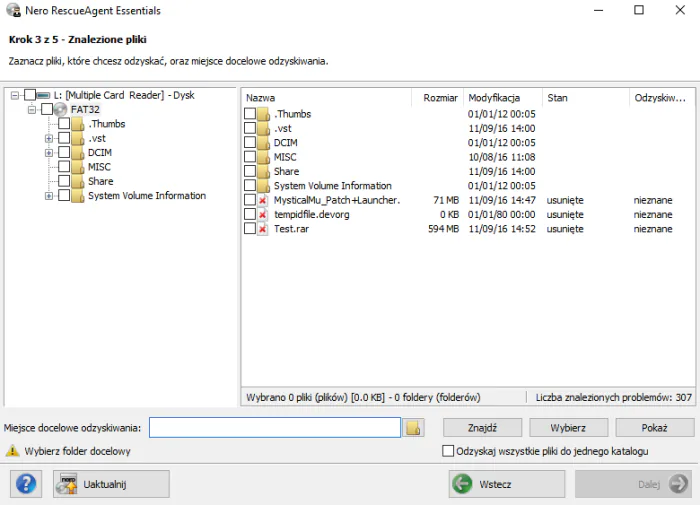Click the 71 MB size value
Image resolution: width=700 pixels, height=505 pixels.
coord(446,200)
